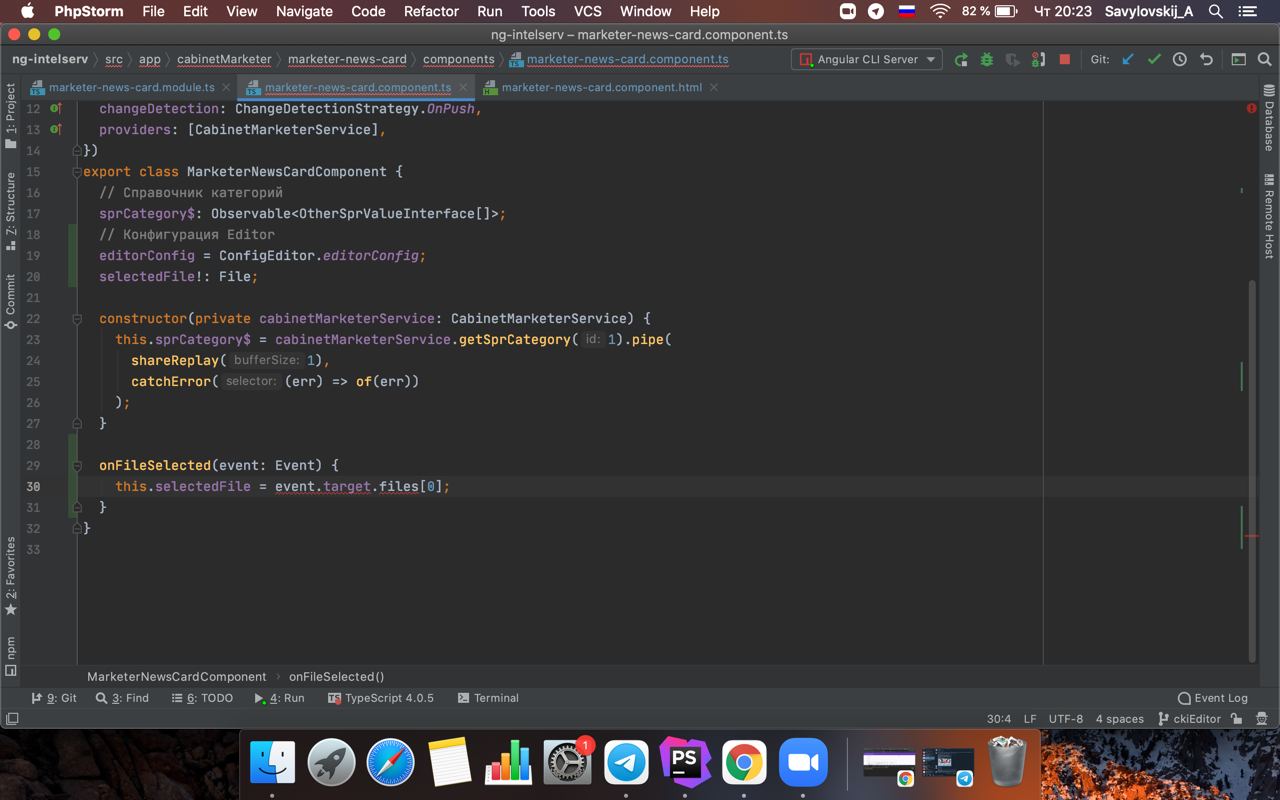Click red error indicator atop editor scrollbar
Image resolution: width=1280 pixels, height=800 pixels.
[1251, 108]
